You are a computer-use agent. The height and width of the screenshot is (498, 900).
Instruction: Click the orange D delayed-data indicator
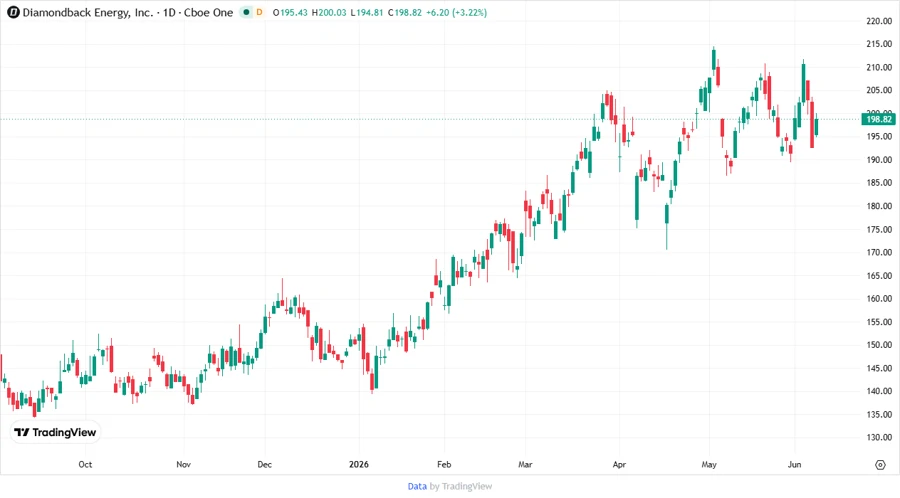(x=259, y=12)
